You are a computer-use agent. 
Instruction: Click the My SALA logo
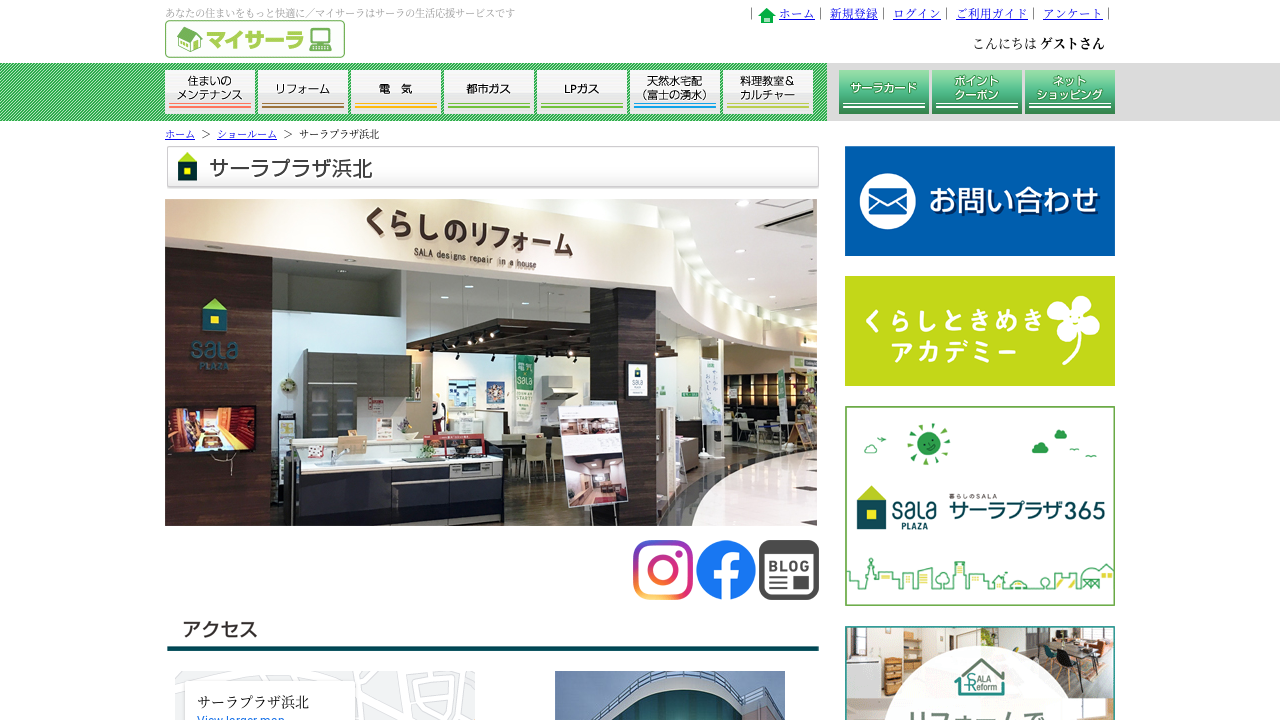(x=255, y=39)
